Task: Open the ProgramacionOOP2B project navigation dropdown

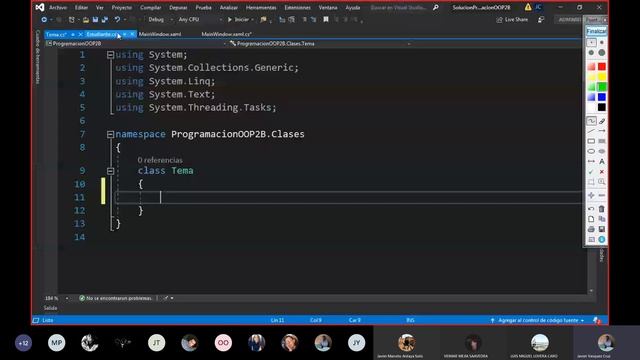Action: 136,44
